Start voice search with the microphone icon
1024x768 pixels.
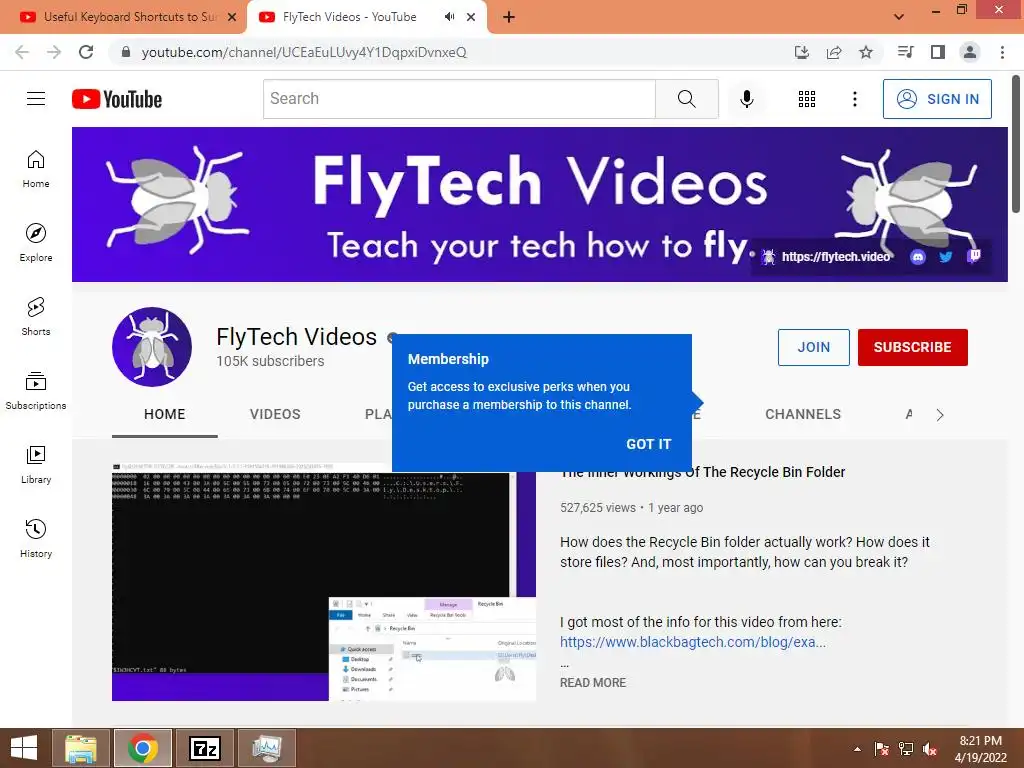(x=746, y=99)
